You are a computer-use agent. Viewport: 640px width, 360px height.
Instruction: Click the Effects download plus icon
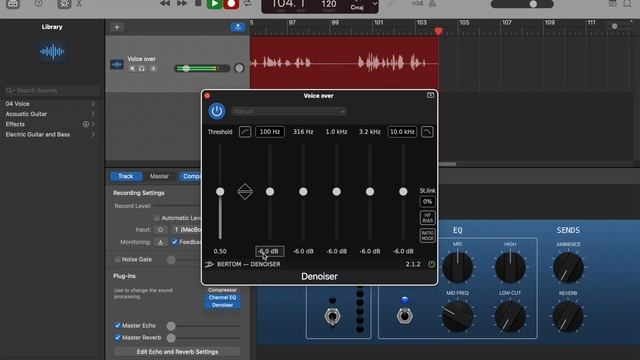click(x=86, y=124)
